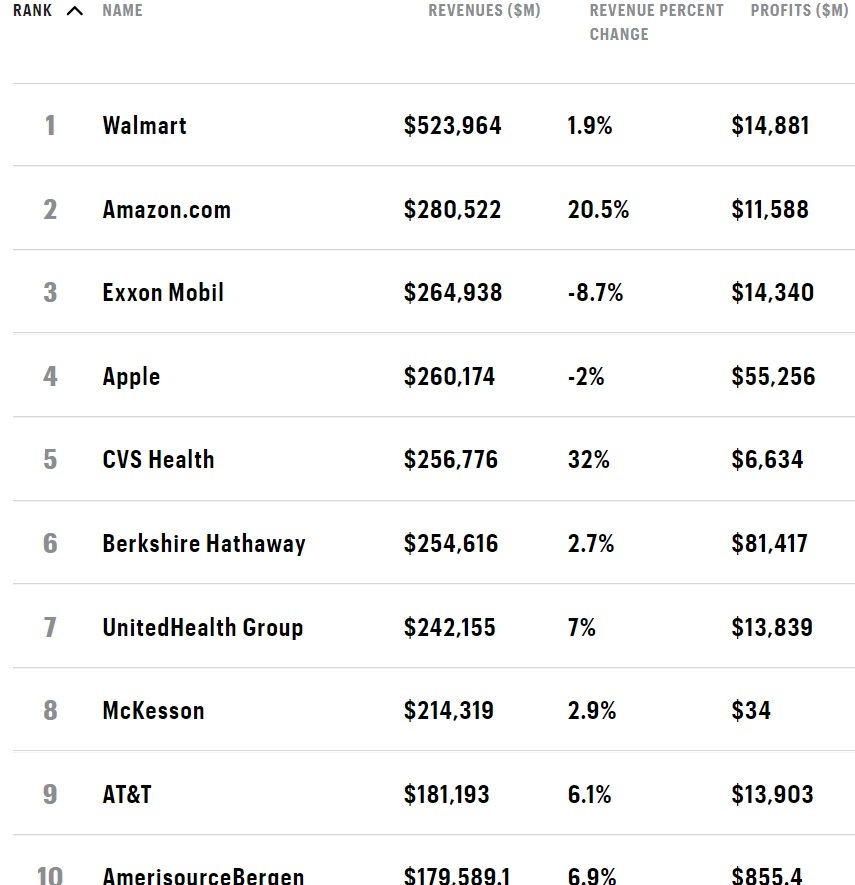Viewport: 855px width, 885px height.
Task: Sort table by Rank column header
Action: coord(32,11)
